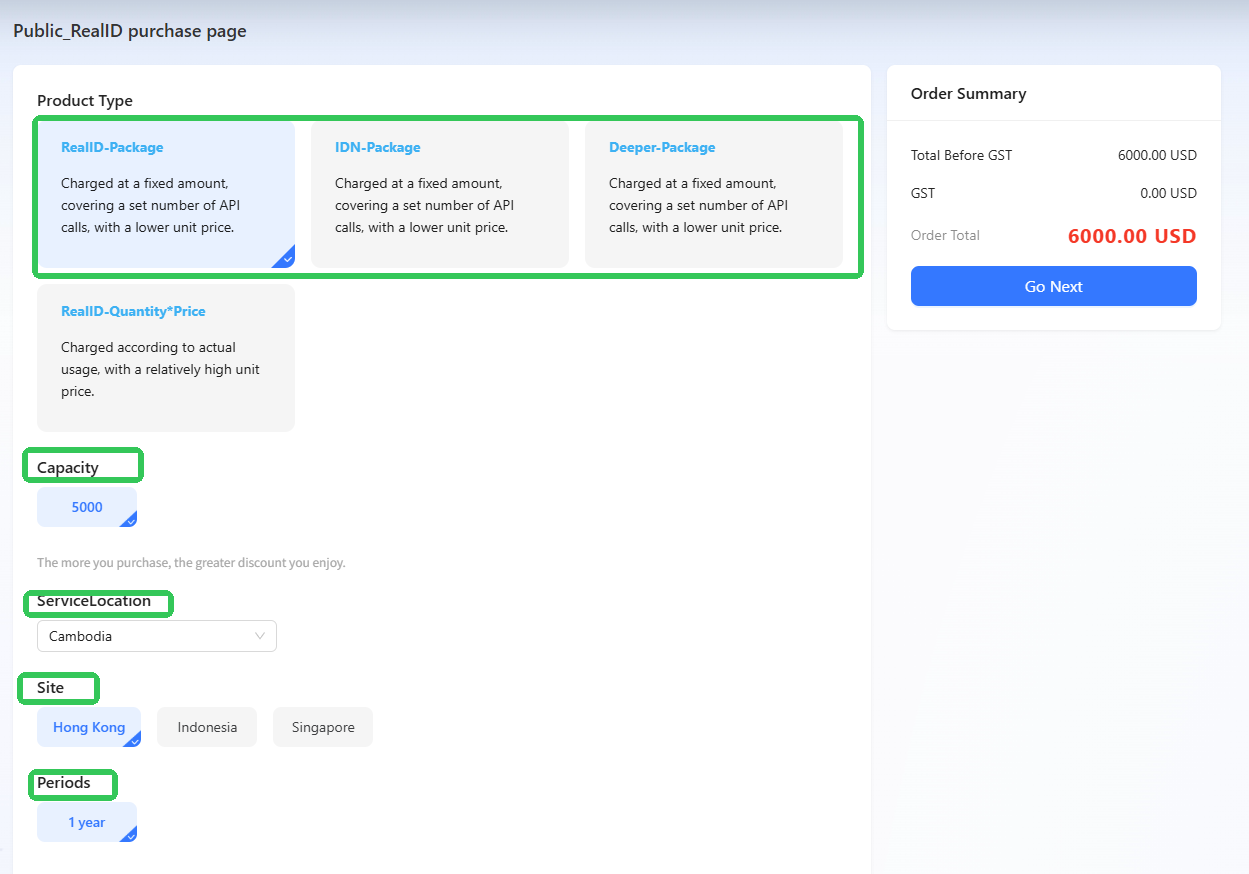1249x874 pixels.
Task: Choose Hong Kong as the site
Action: (88, 727)
